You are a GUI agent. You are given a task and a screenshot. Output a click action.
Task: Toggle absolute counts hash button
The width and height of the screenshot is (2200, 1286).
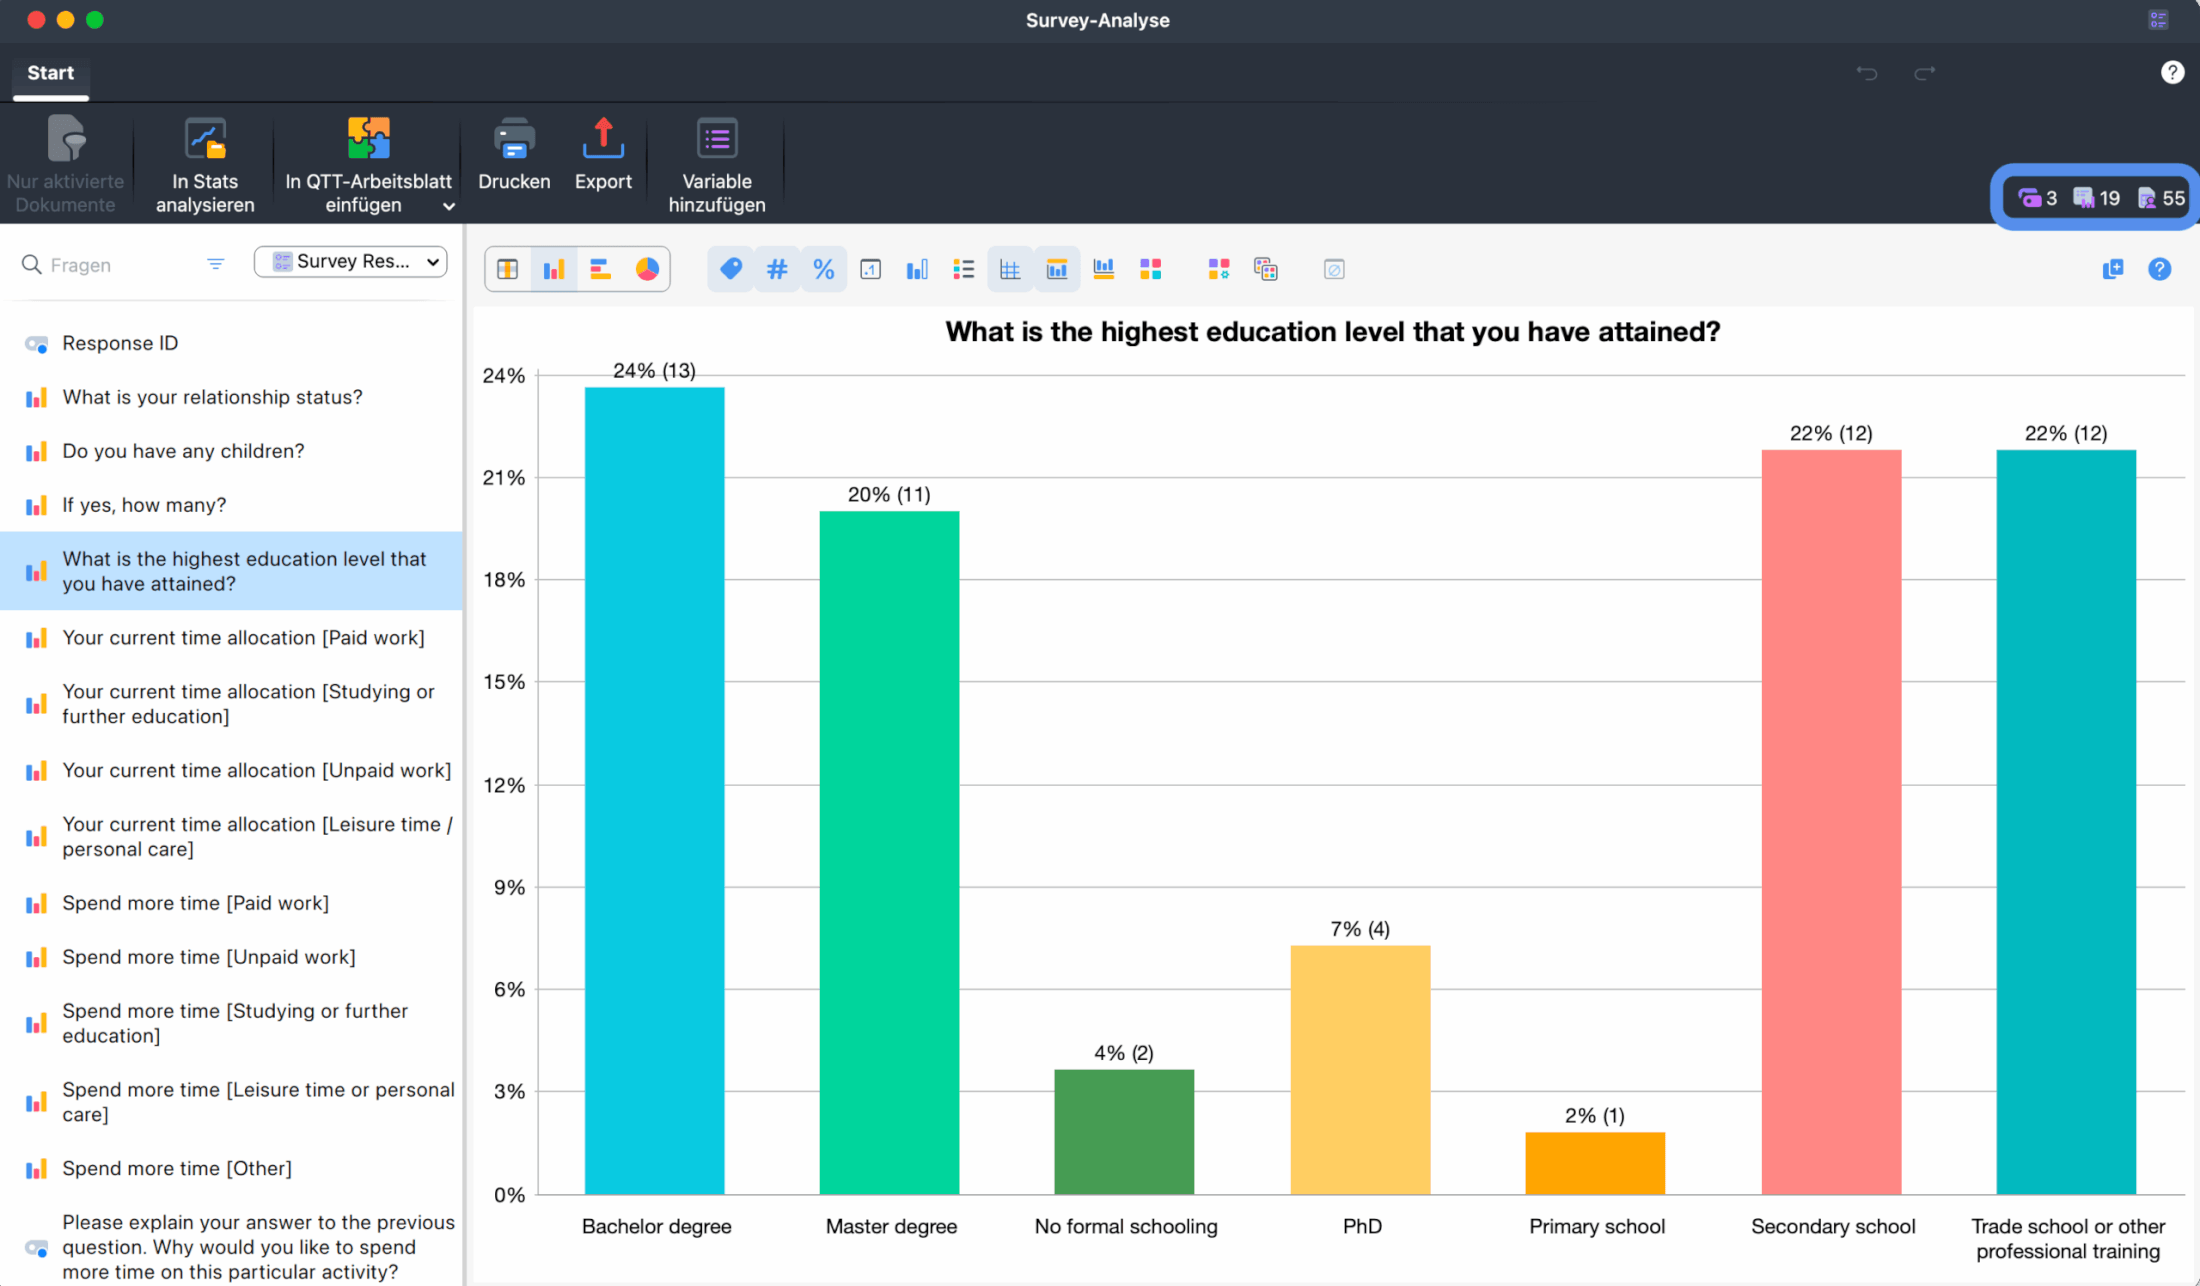coord(777,269)
